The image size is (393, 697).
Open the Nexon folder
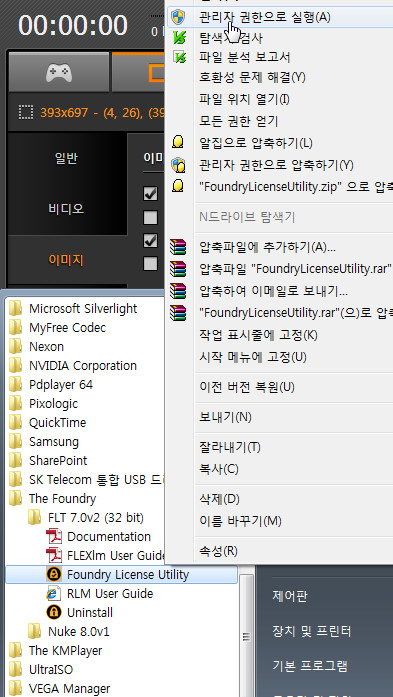[46, 347]
